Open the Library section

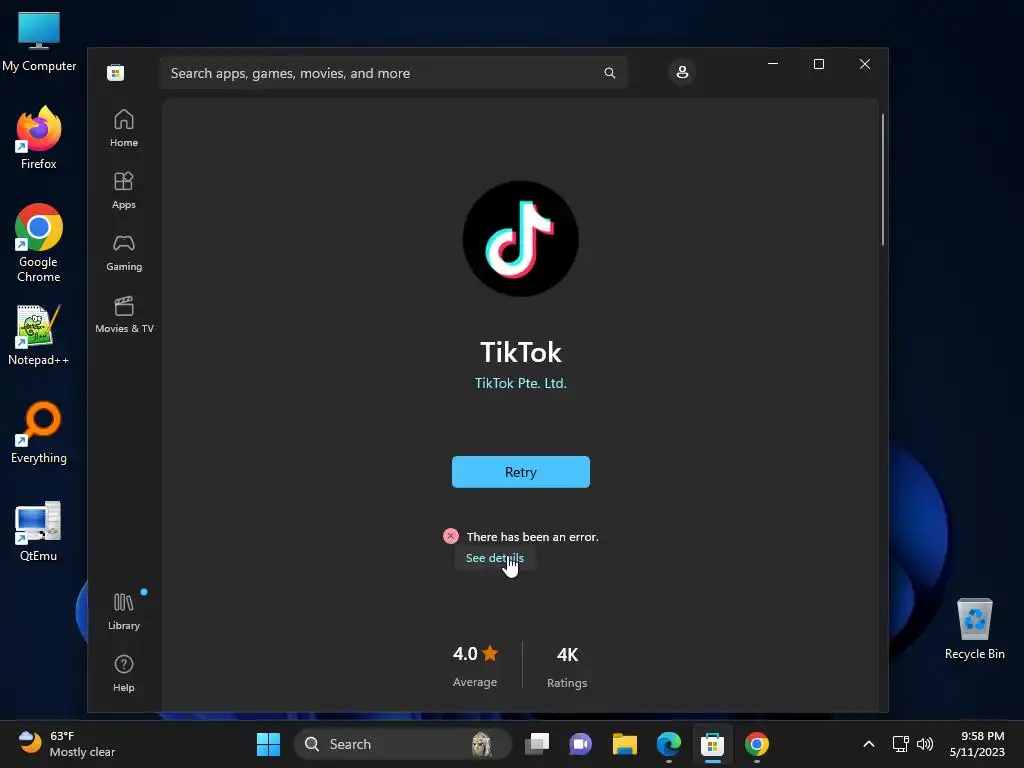click(123, 612)
